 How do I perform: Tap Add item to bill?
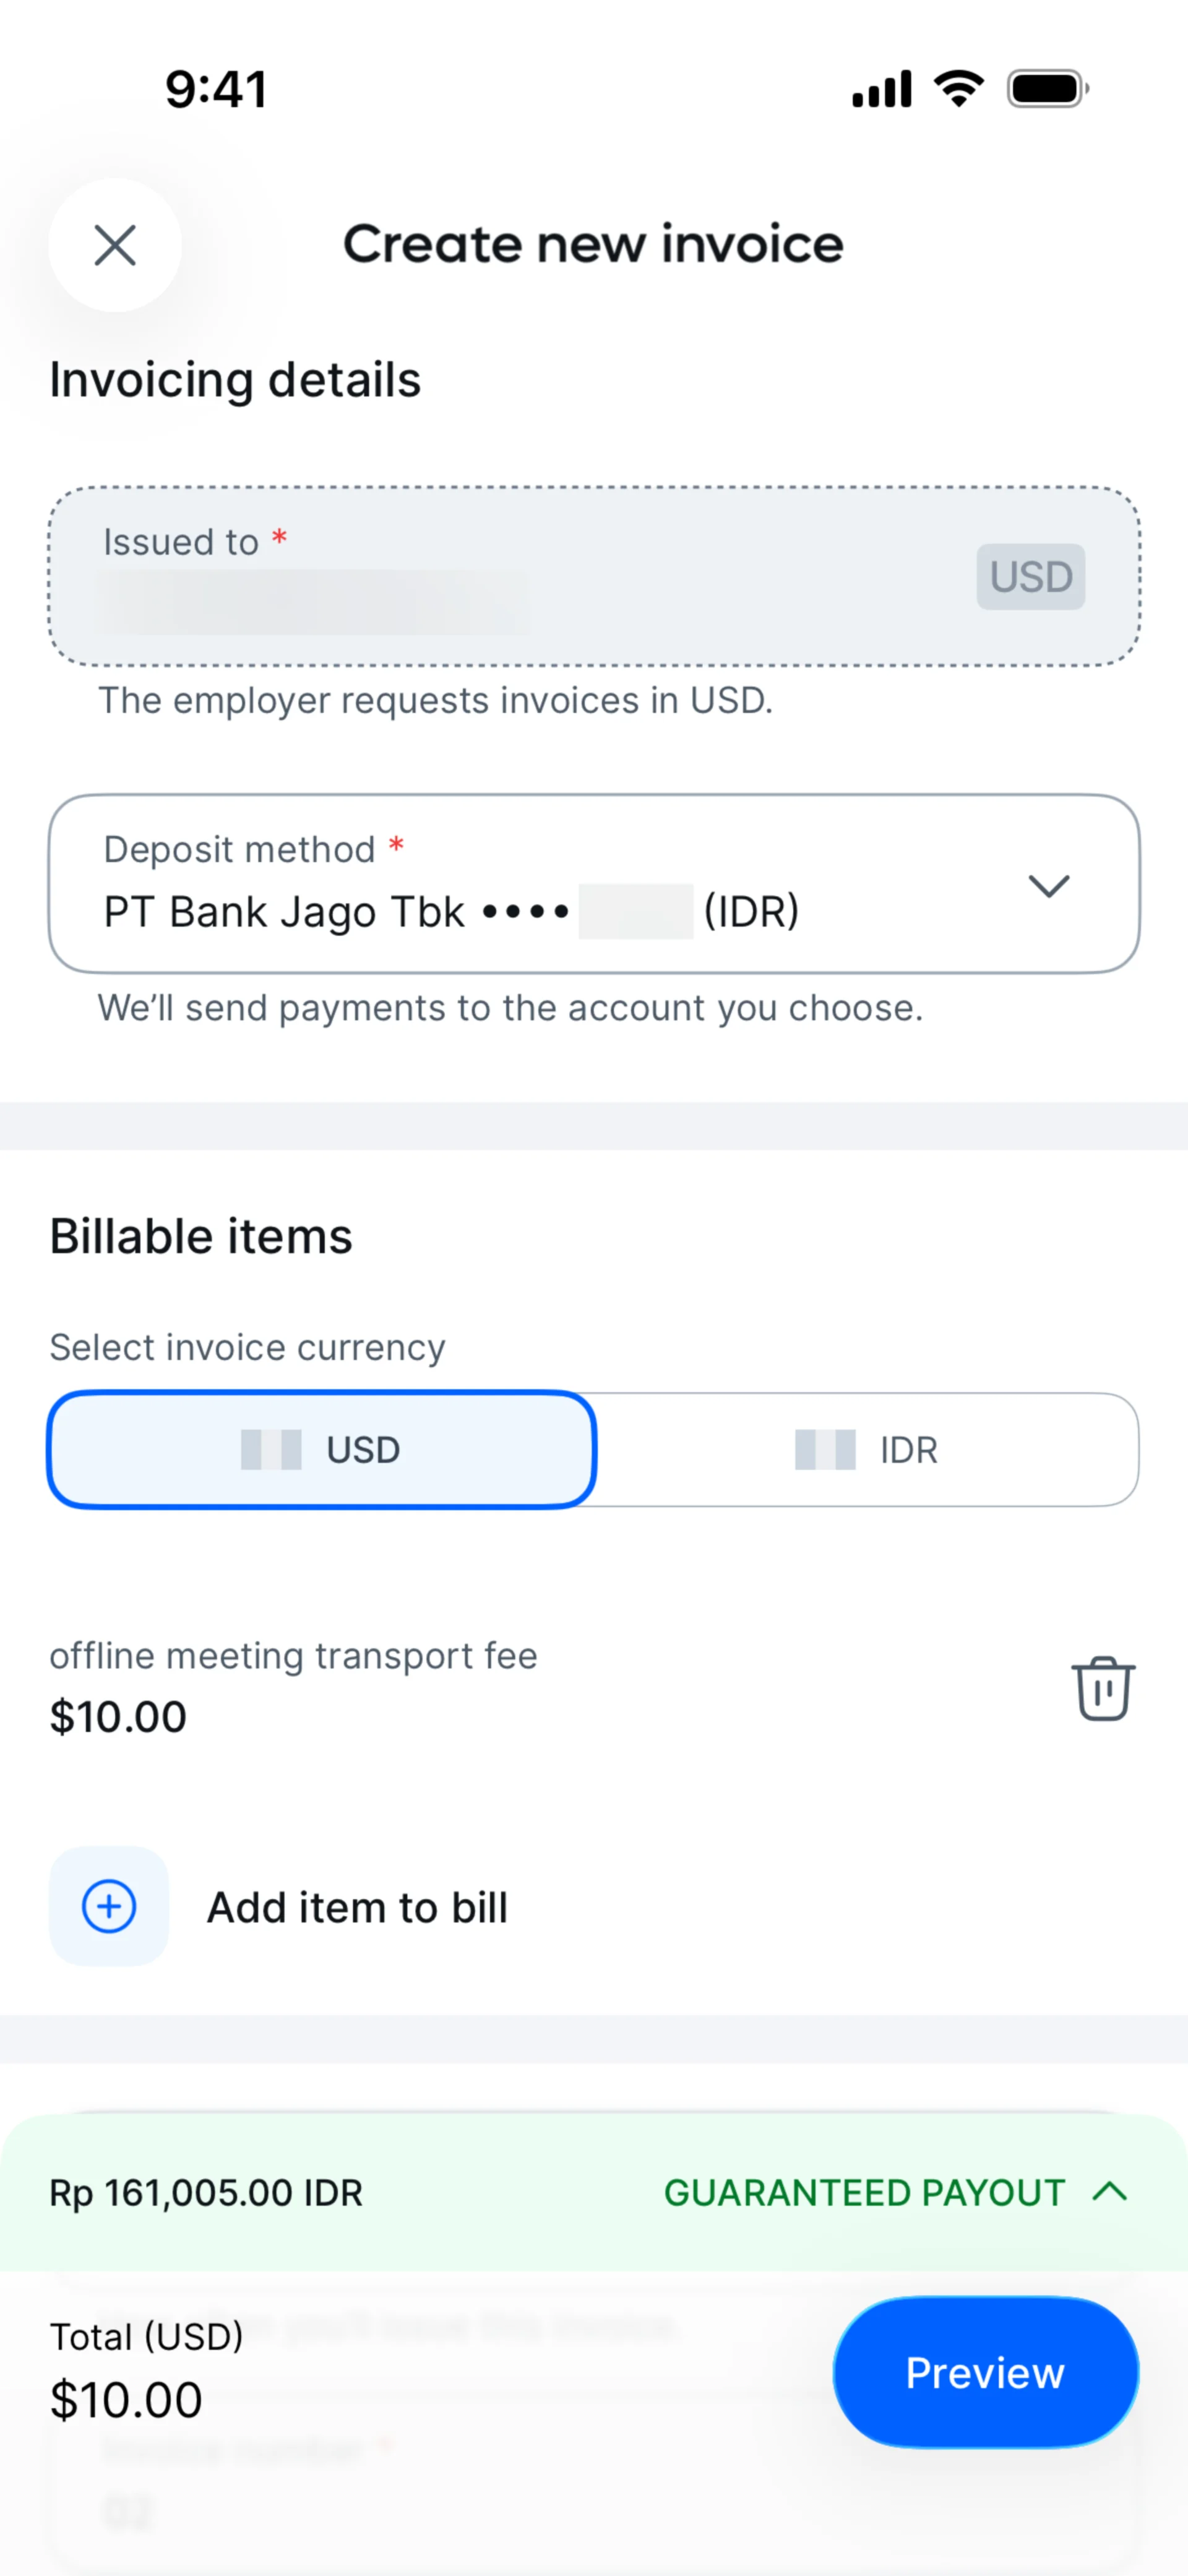click(357, 1907)
